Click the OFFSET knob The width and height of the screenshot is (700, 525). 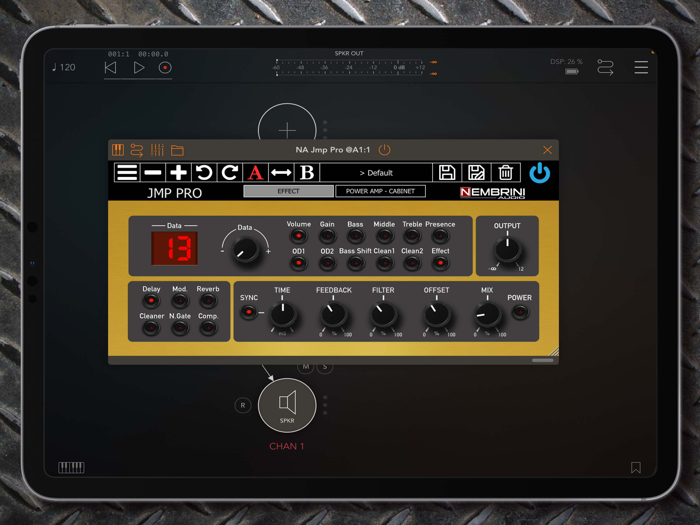437,314
